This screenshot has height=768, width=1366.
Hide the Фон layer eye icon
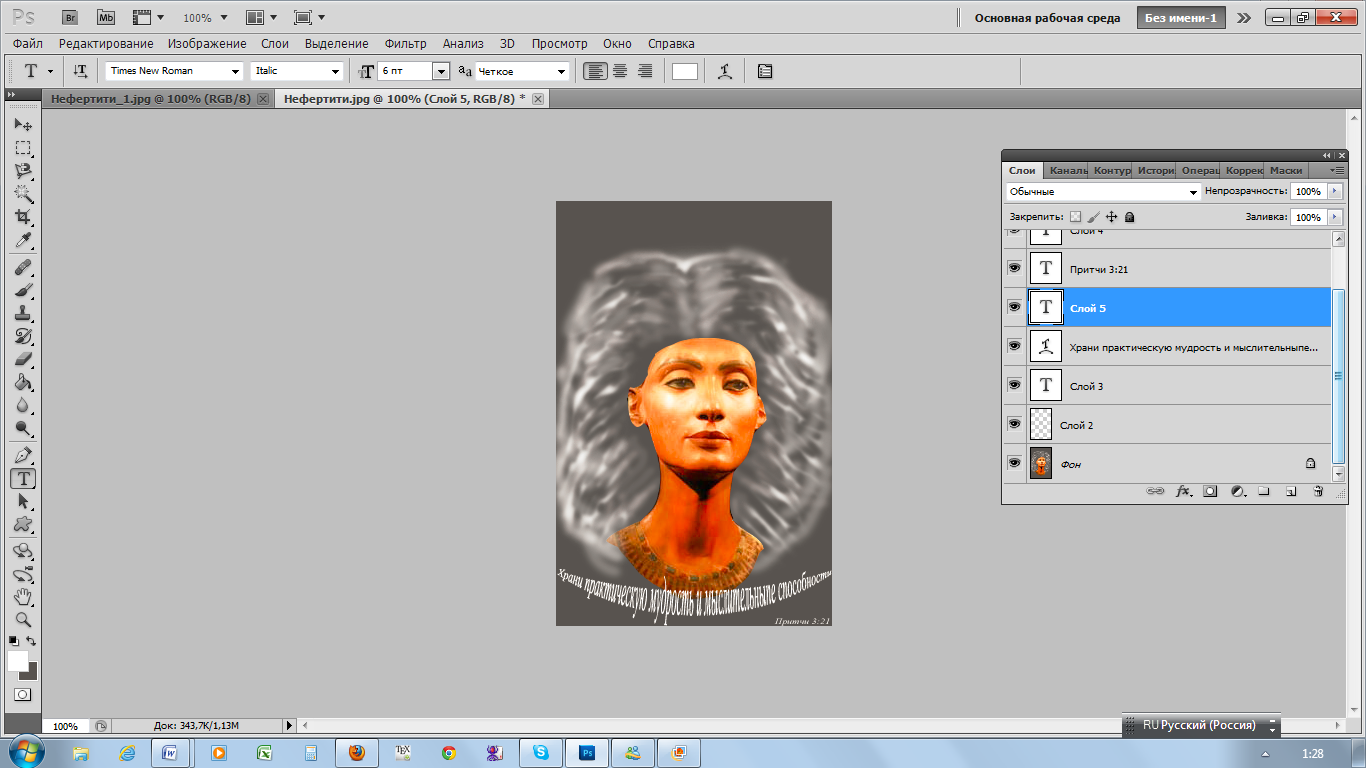[1014, 463]
